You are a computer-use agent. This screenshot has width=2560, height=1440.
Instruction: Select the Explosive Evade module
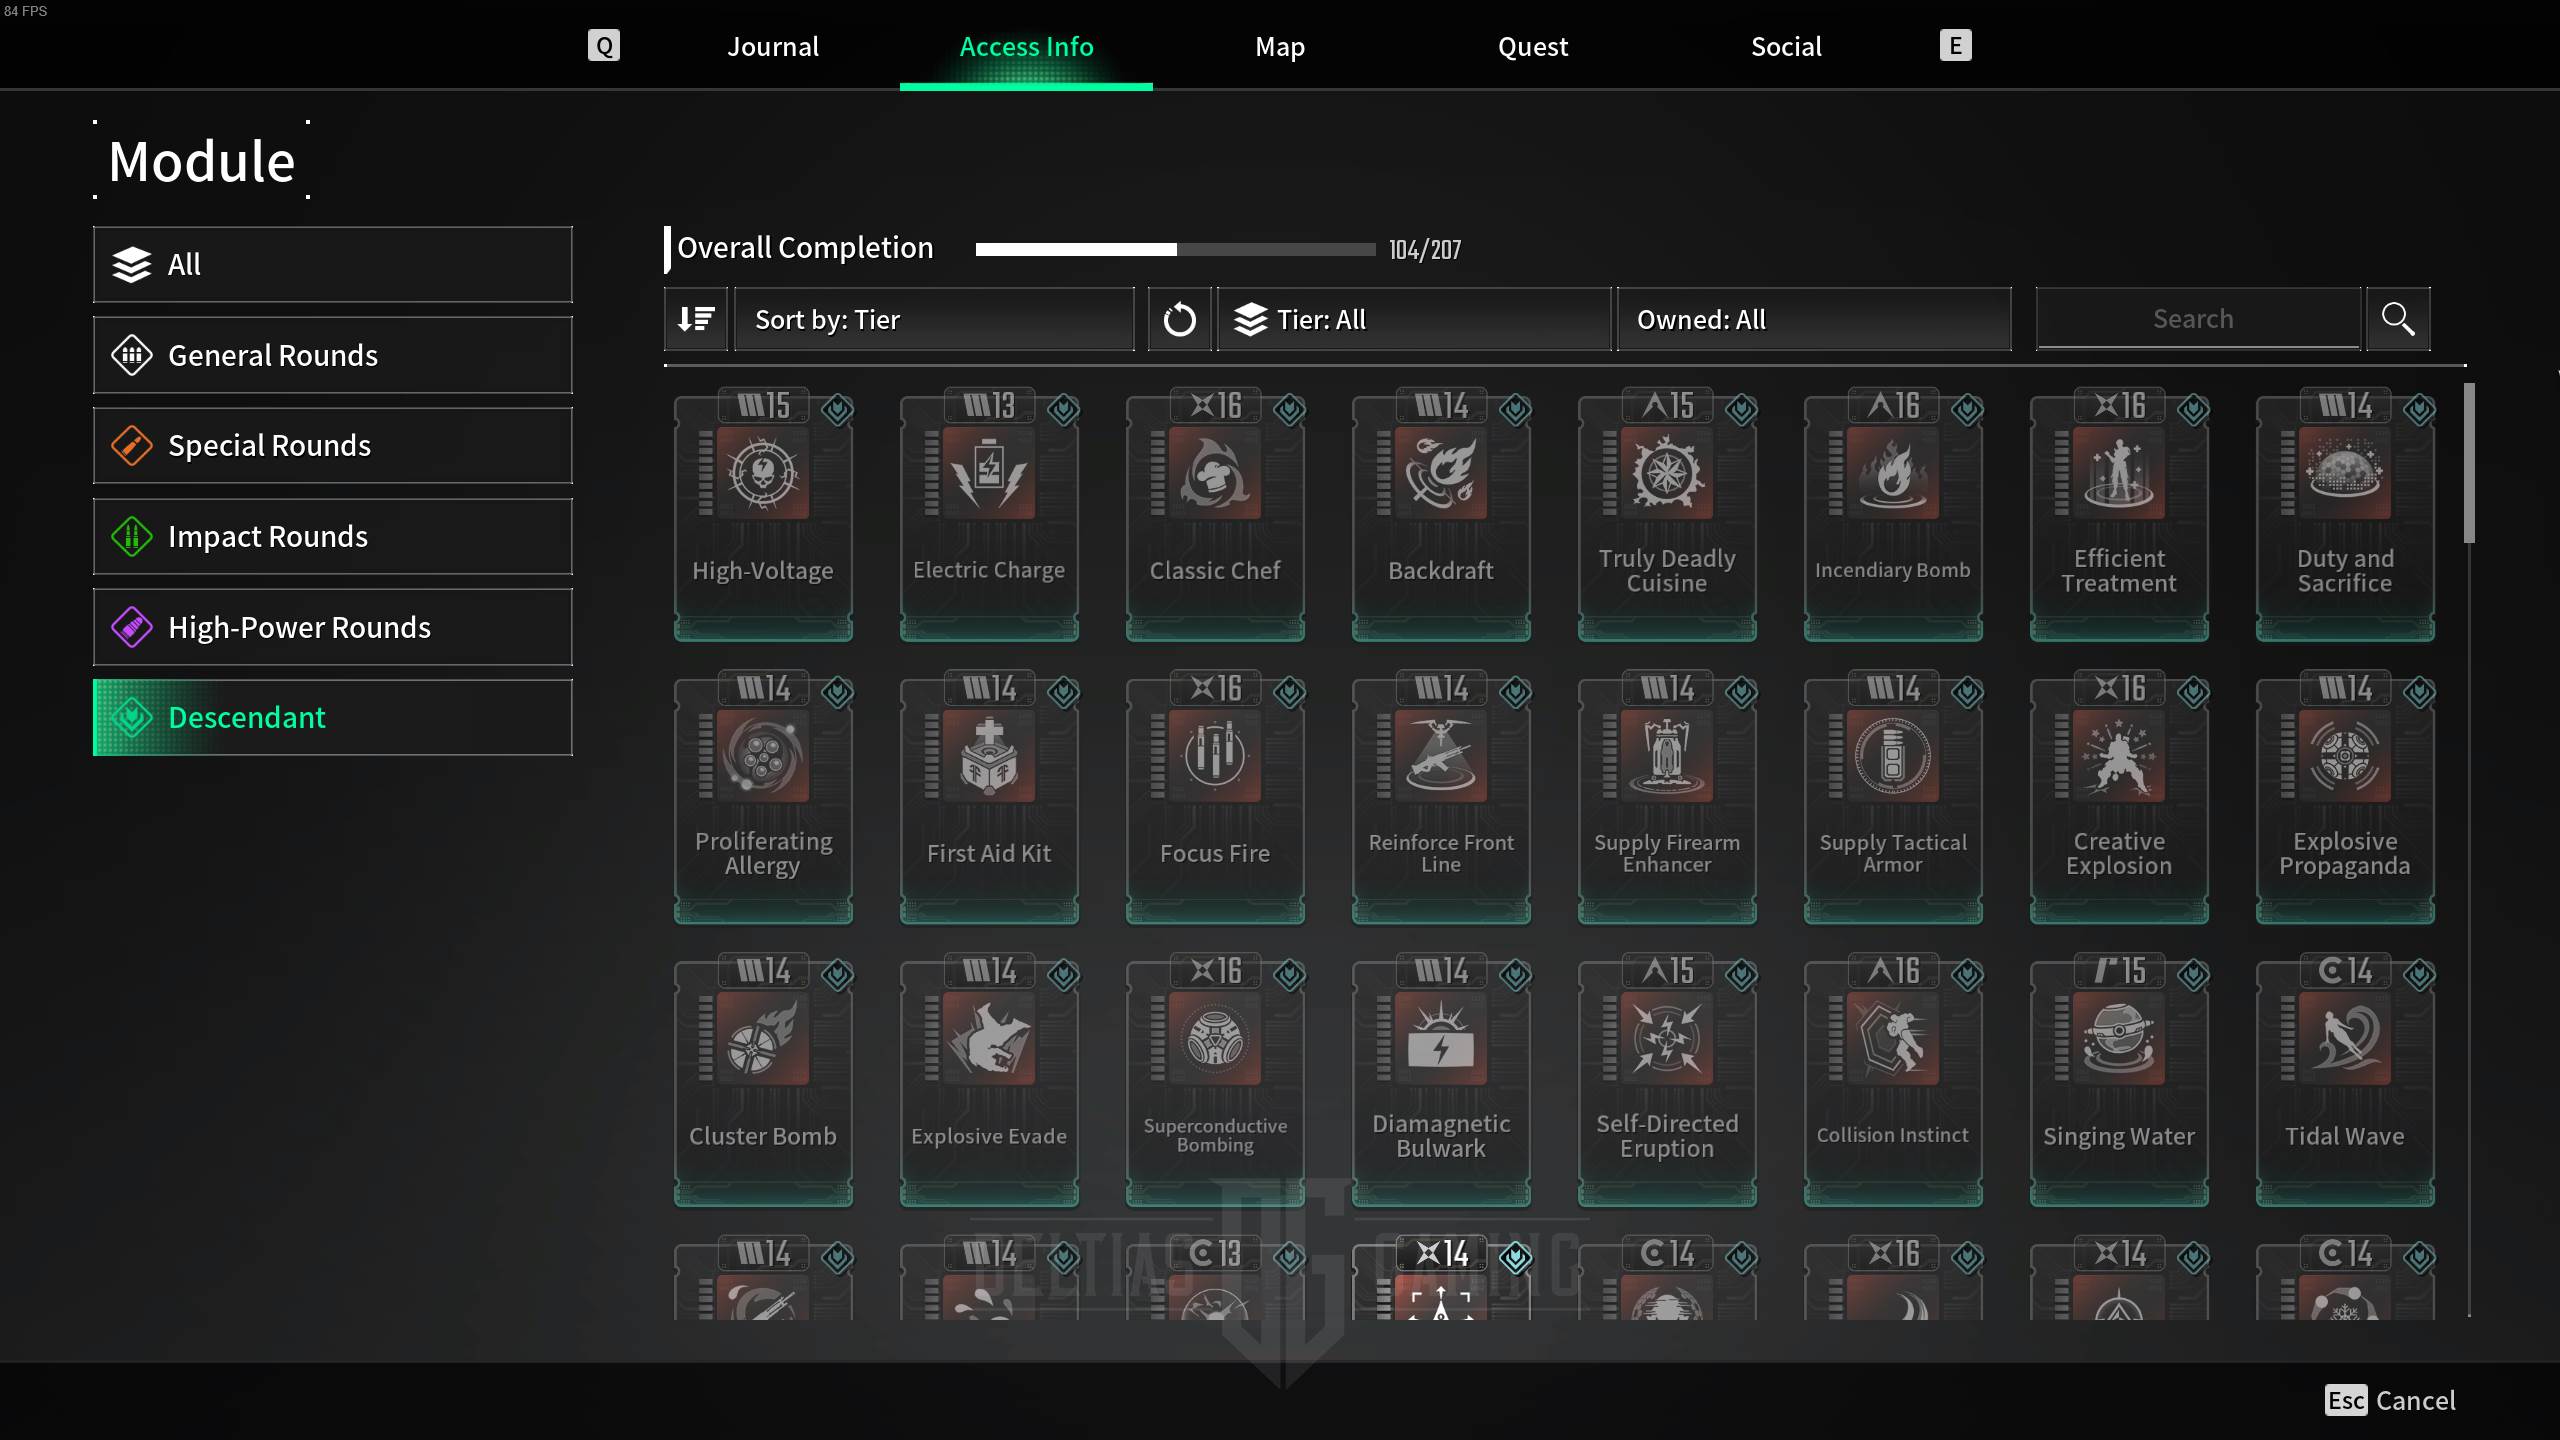pos(989,1081)
